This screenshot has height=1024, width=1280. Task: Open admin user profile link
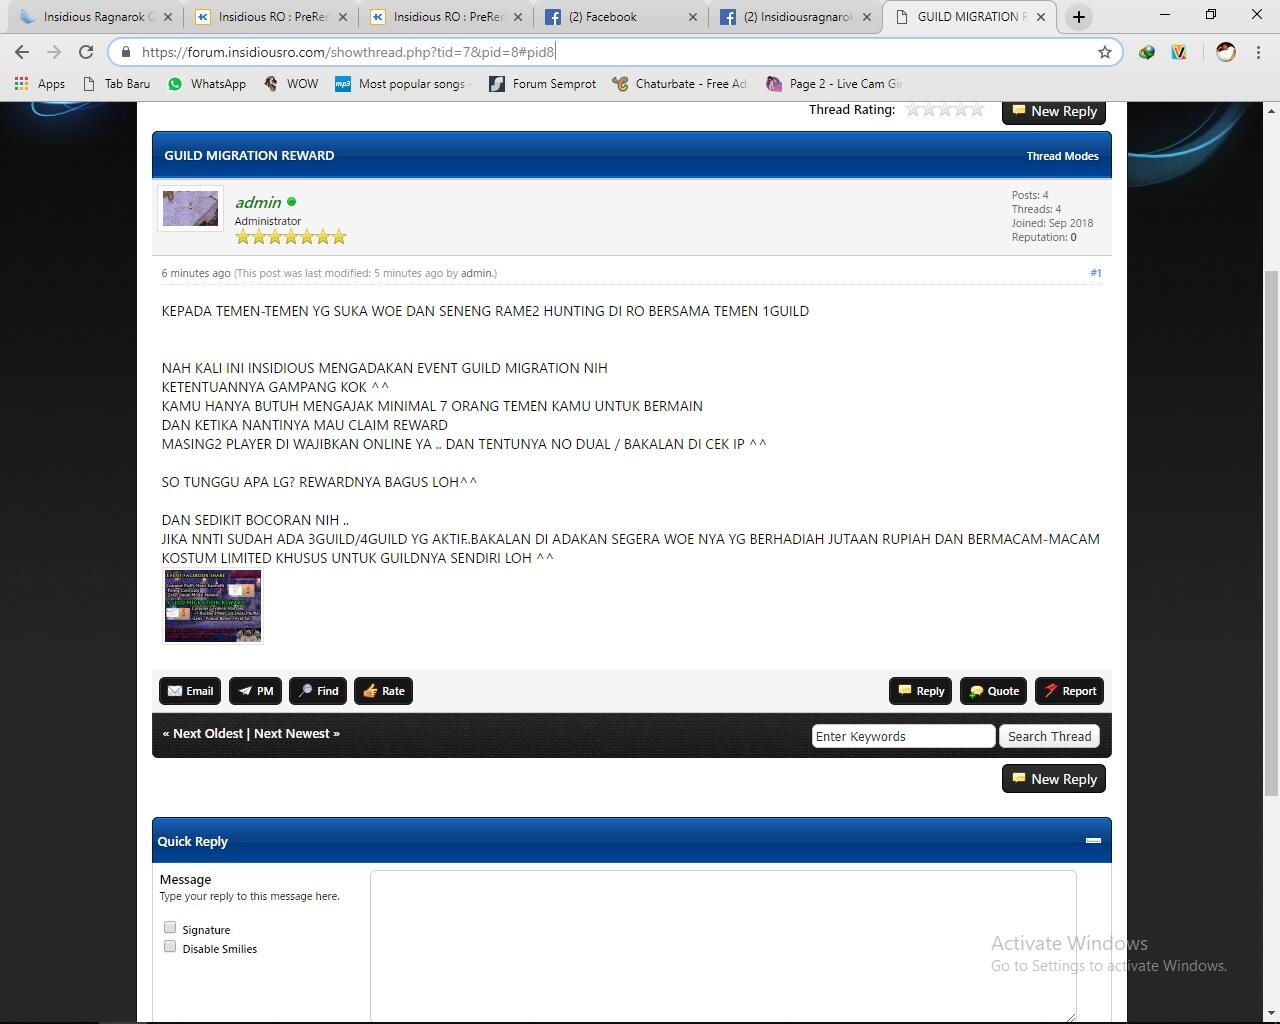point(258,202)
